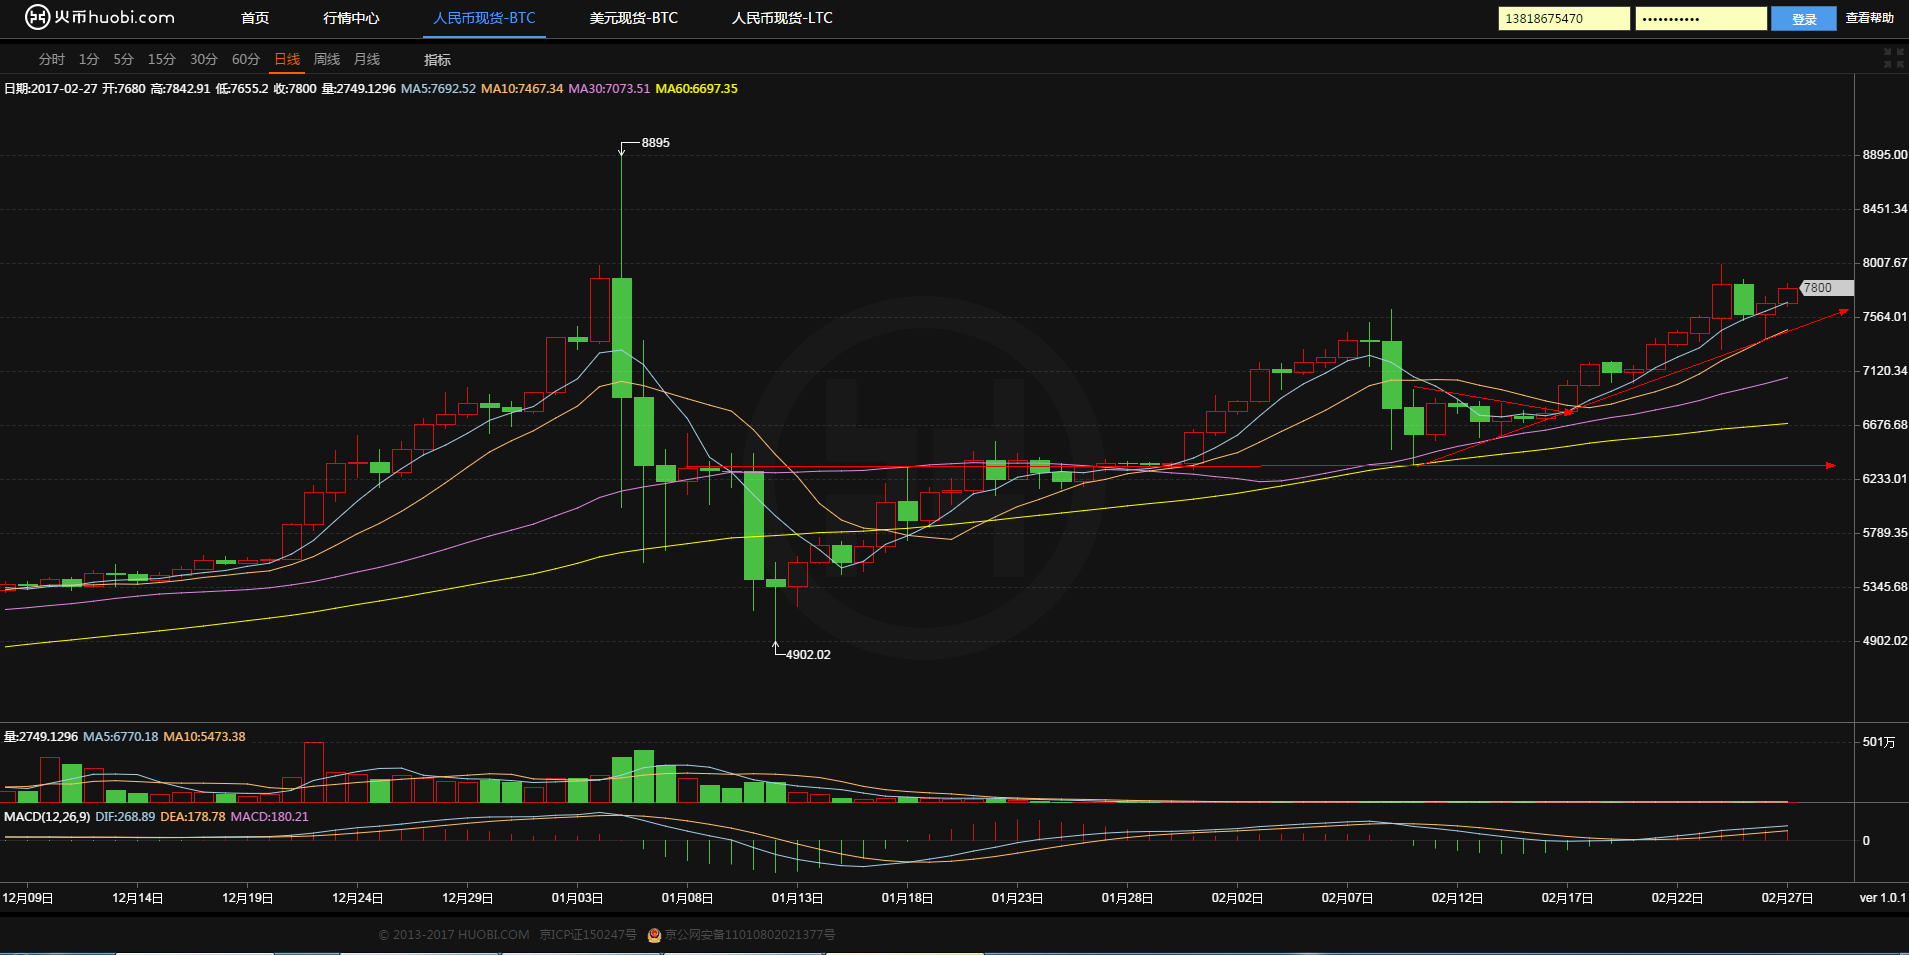This screenshot has width=1909, height=955.
Task: Click the MACD(12,26,9) indicator label
Action: [47, 817]
